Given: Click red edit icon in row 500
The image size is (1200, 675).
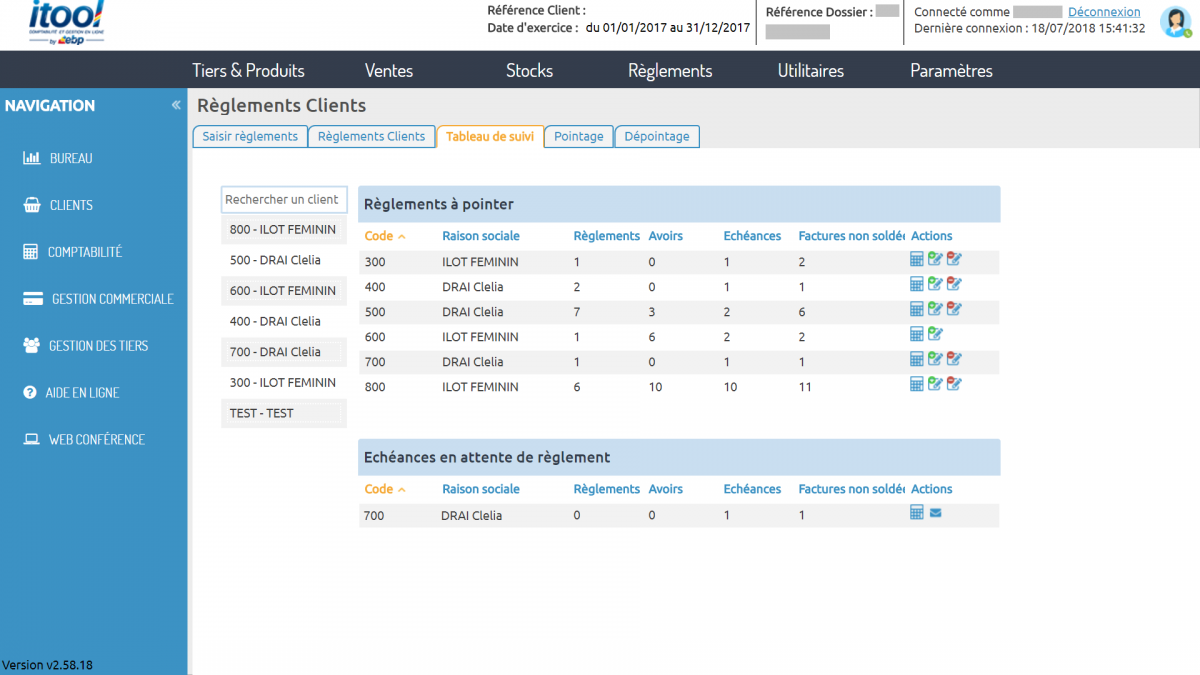Looking at the screenshot, I should [x=954, y=309].
